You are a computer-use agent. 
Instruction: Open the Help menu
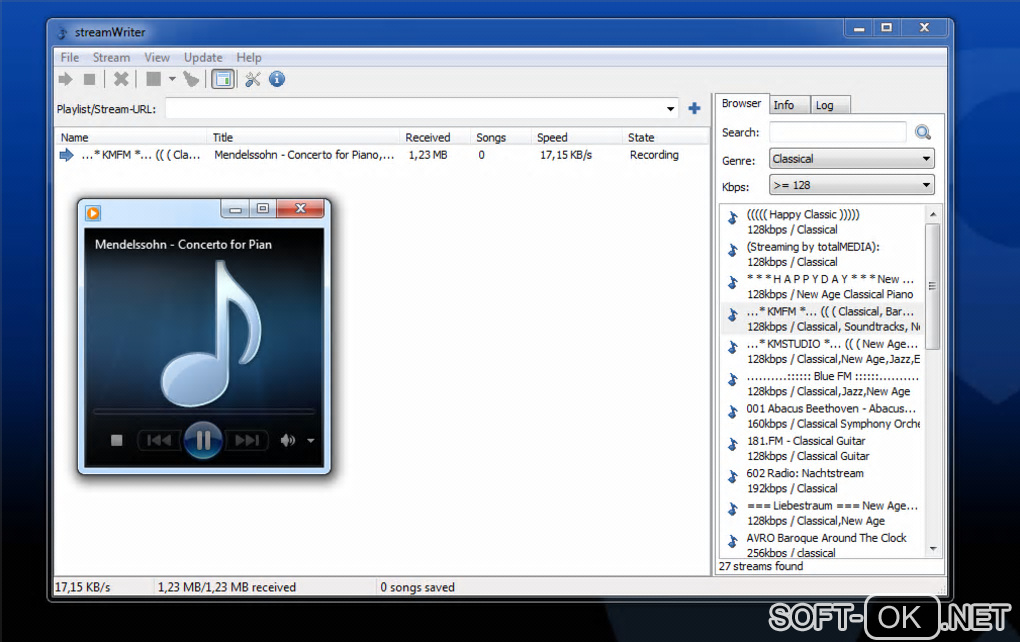click(248, 57)
